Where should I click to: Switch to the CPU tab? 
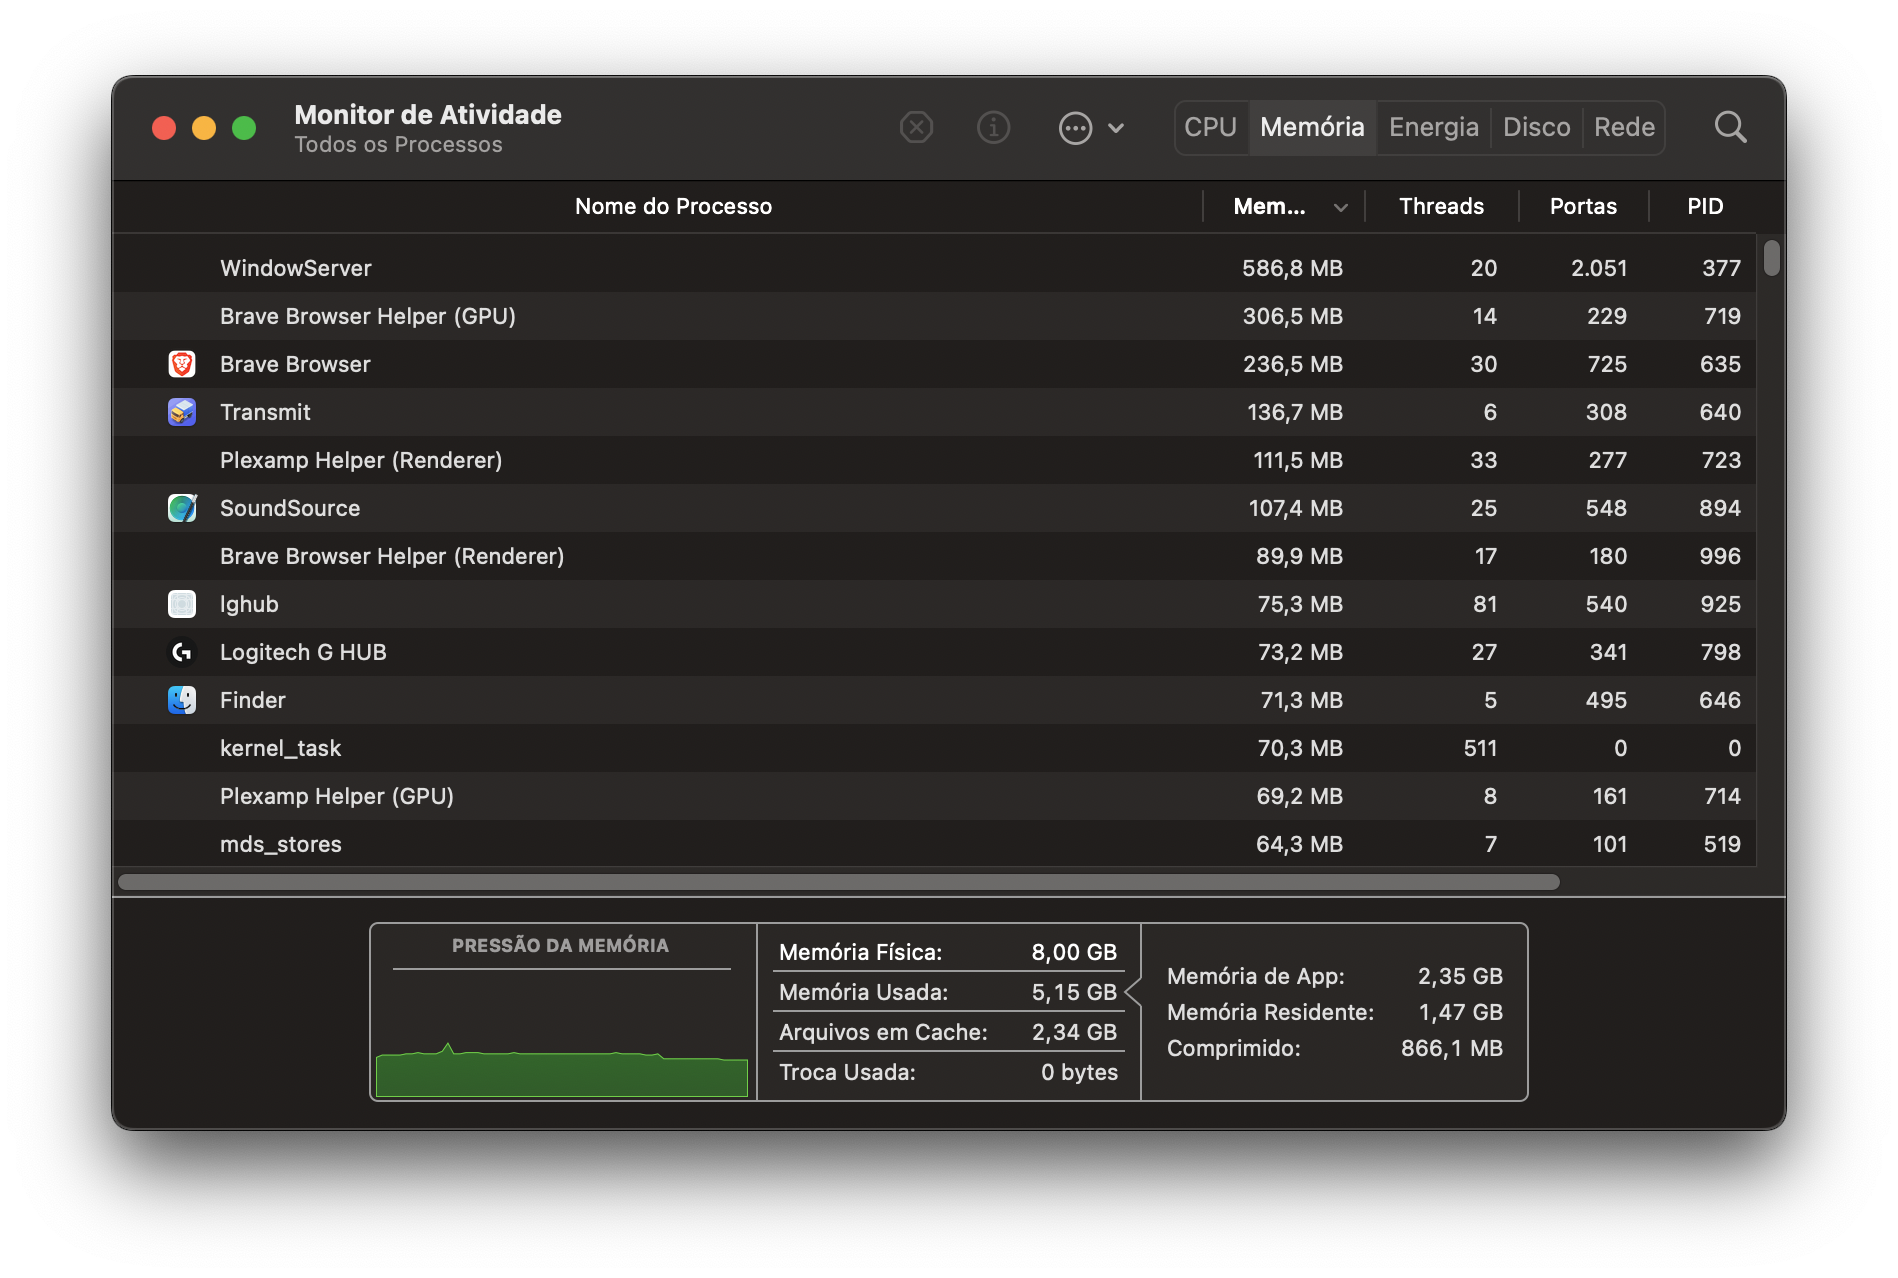pyautogui.click(x=1211, y=127)
